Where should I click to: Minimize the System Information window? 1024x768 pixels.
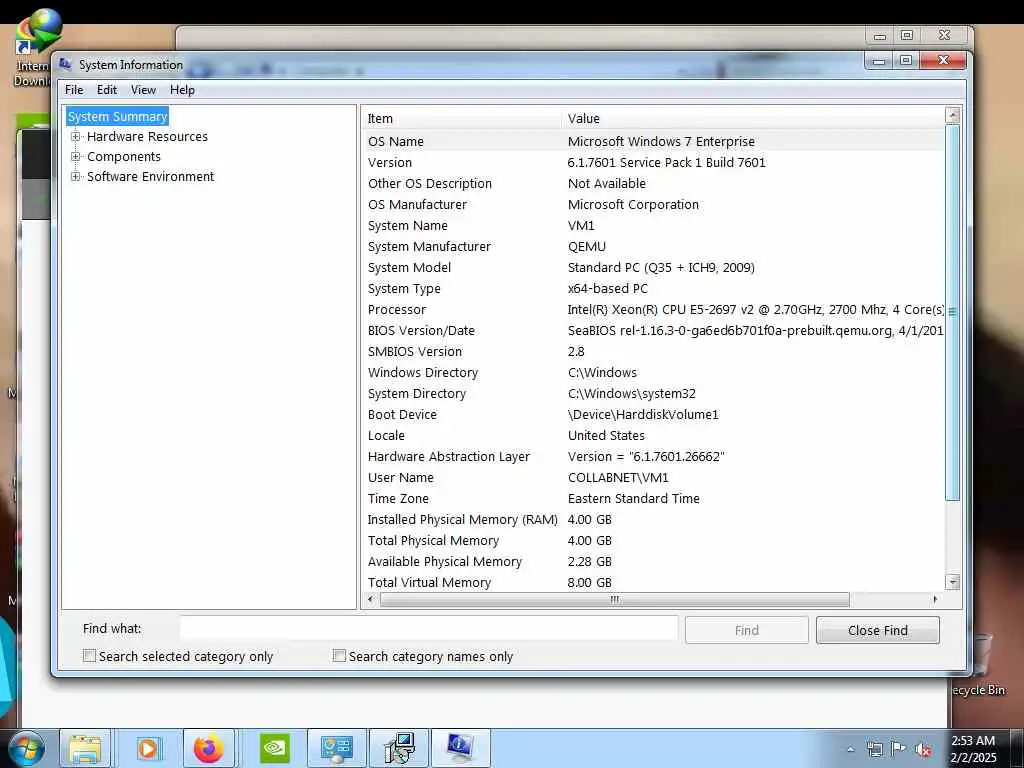(x=879, y=60)
